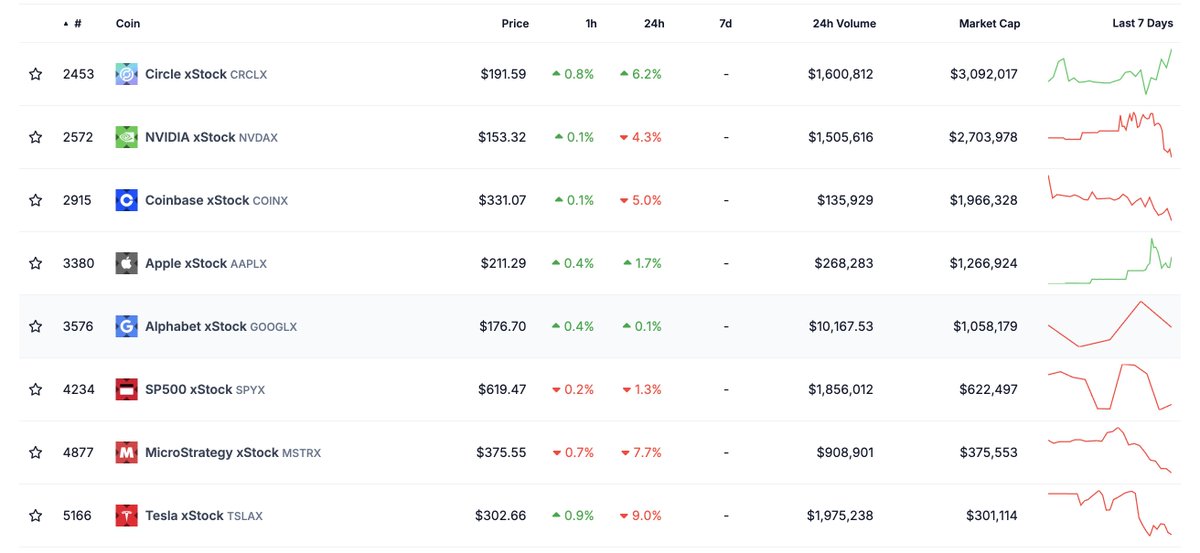Viewport: 1200px width, 553px height.
Task: View Tesla xStock 7-day sparkline chart
Action: 1110,513
